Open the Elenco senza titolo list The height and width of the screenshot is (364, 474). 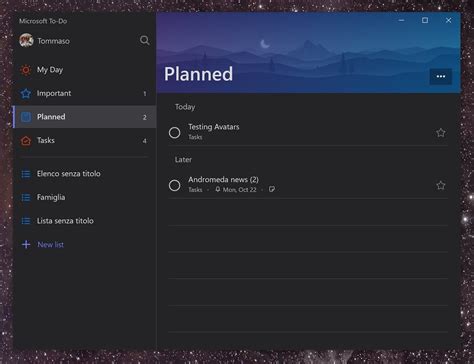pyautogui.click(x=85, y=174)
